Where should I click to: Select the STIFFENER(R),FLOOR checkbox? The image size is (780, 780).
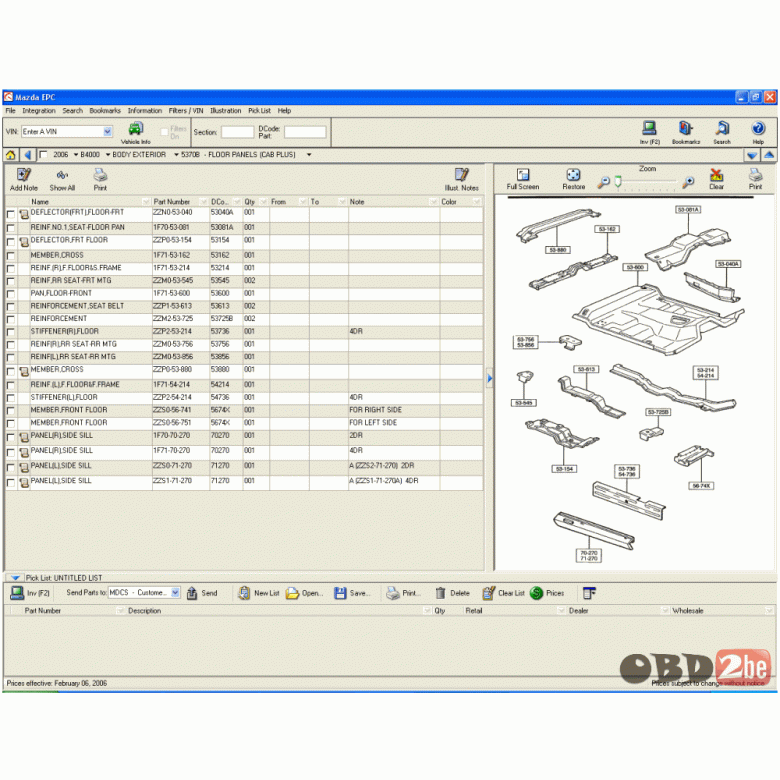point(10,332)
